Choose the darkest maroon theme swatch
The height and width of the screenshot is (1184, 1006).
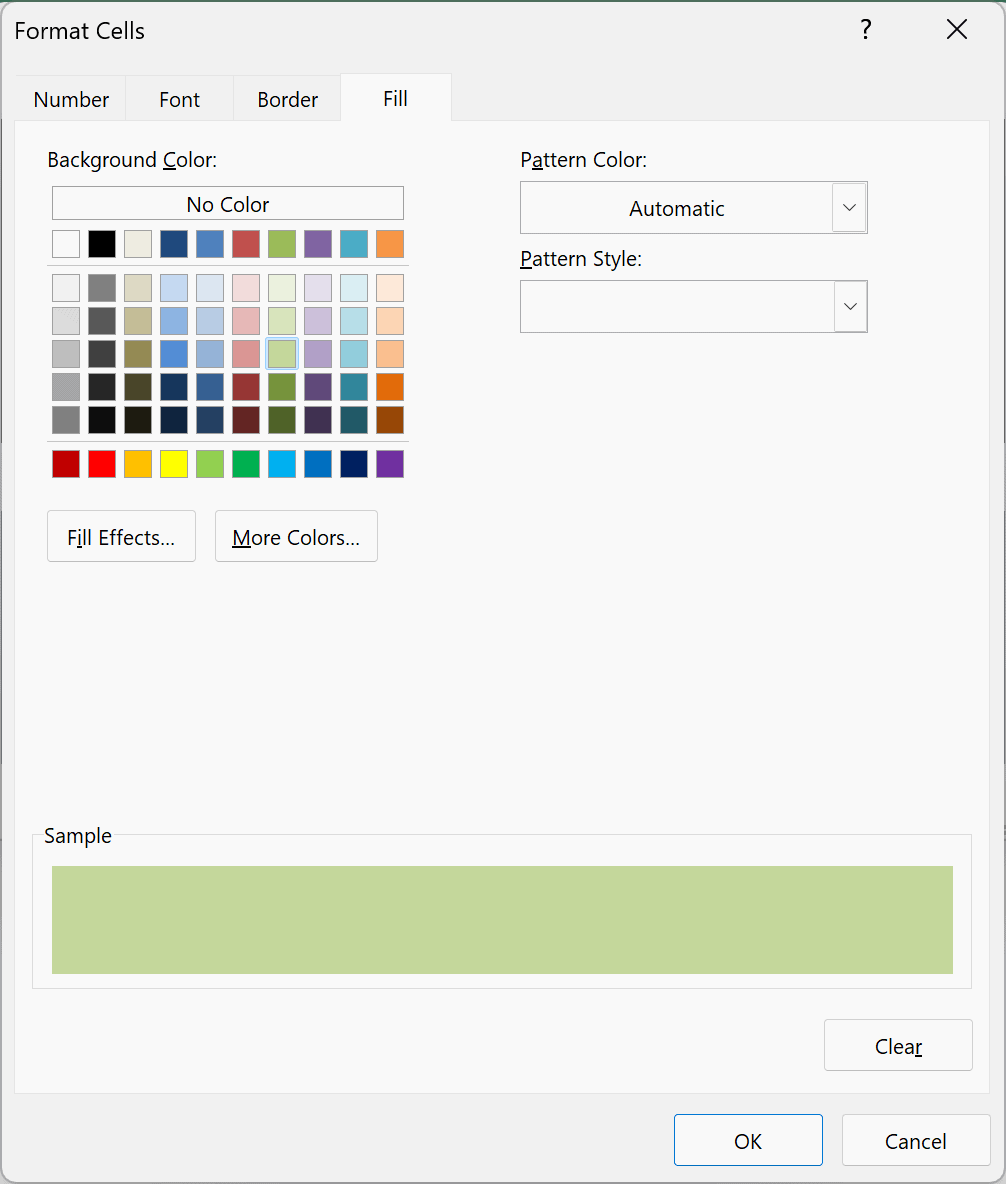[246, 420]
